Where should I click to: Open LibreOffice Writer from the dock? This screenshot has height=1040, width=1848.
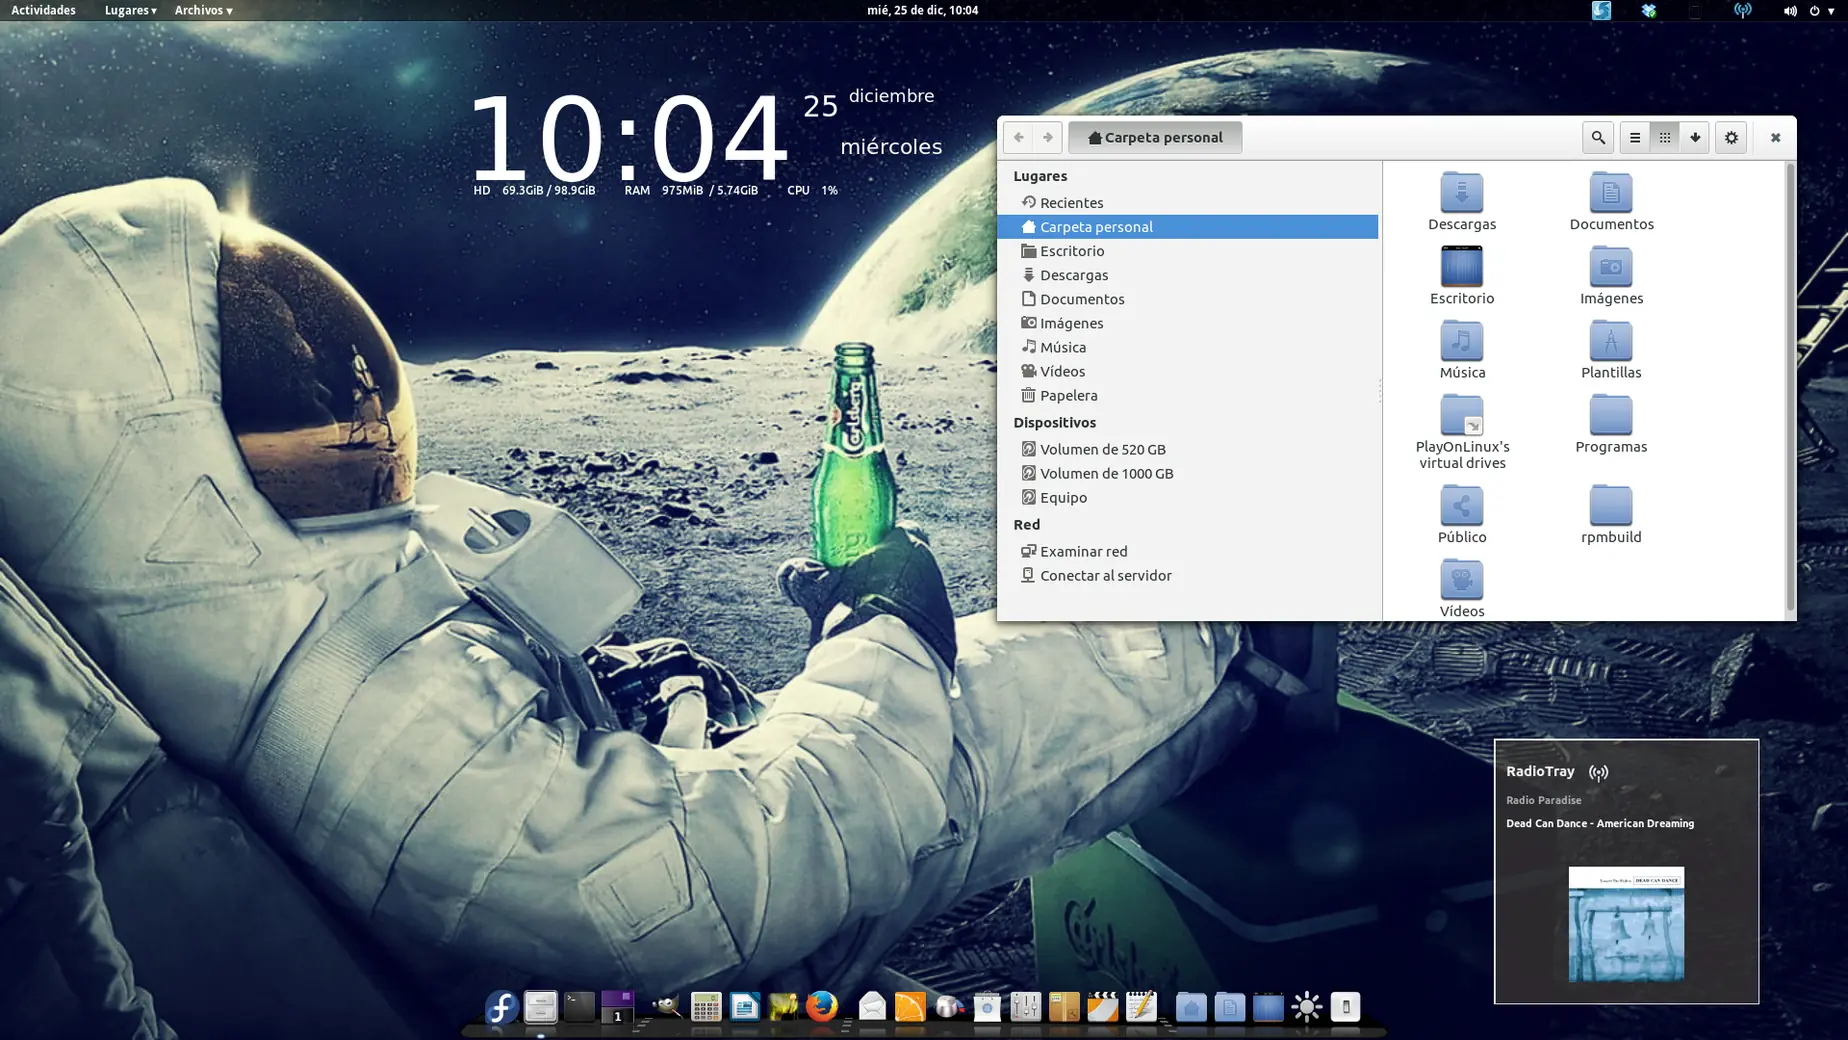pyautogui.click(x=744, y=1008)
